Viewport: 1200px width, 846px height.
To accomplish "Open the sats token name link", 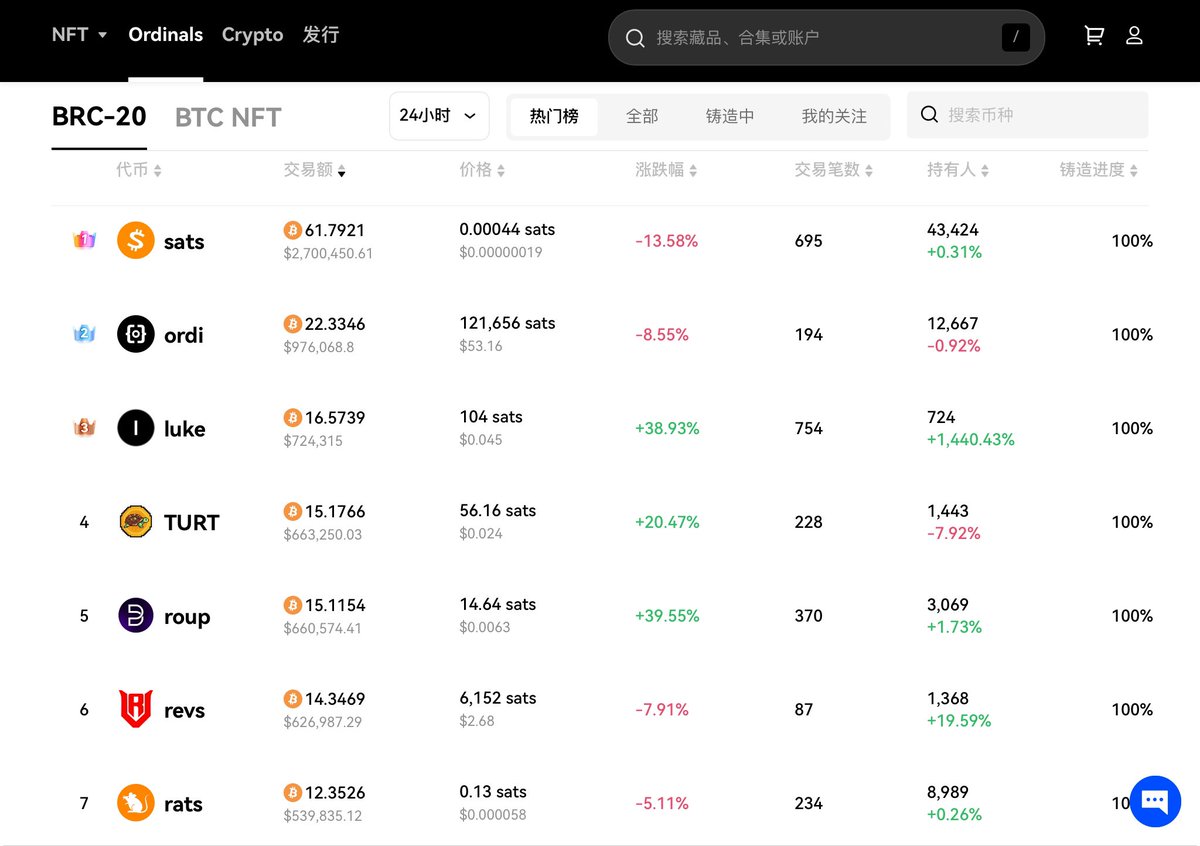I will coord(184,242).
